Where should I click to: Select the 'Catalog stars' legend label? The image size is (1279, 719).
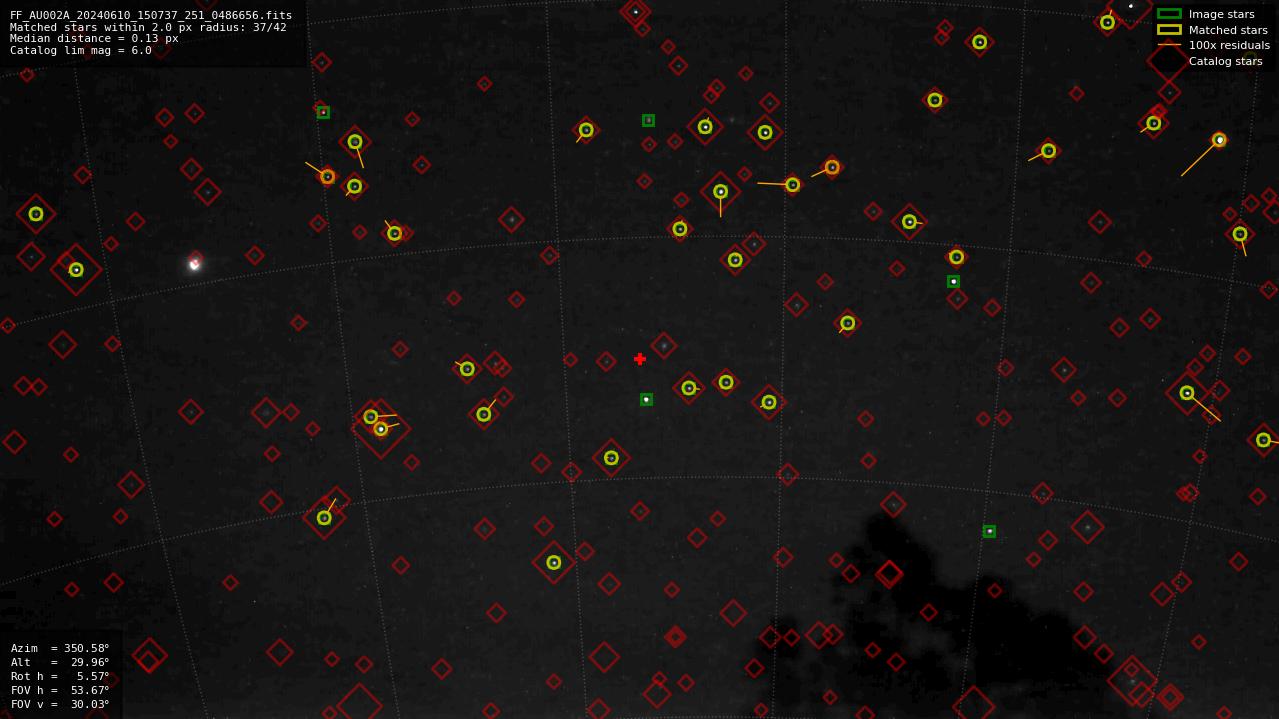coord(1225,61)
